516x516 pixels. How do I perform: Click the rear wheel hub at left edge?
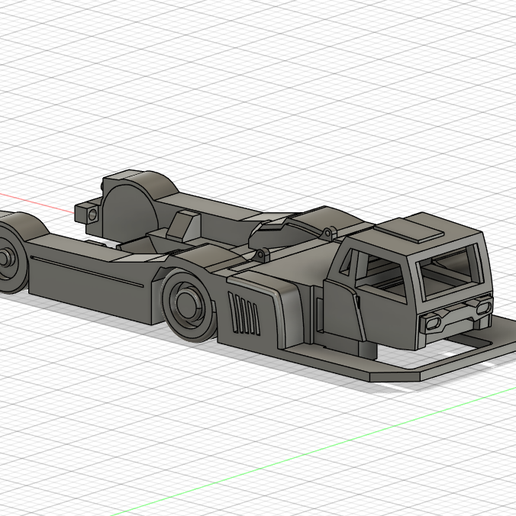[4, 259]
